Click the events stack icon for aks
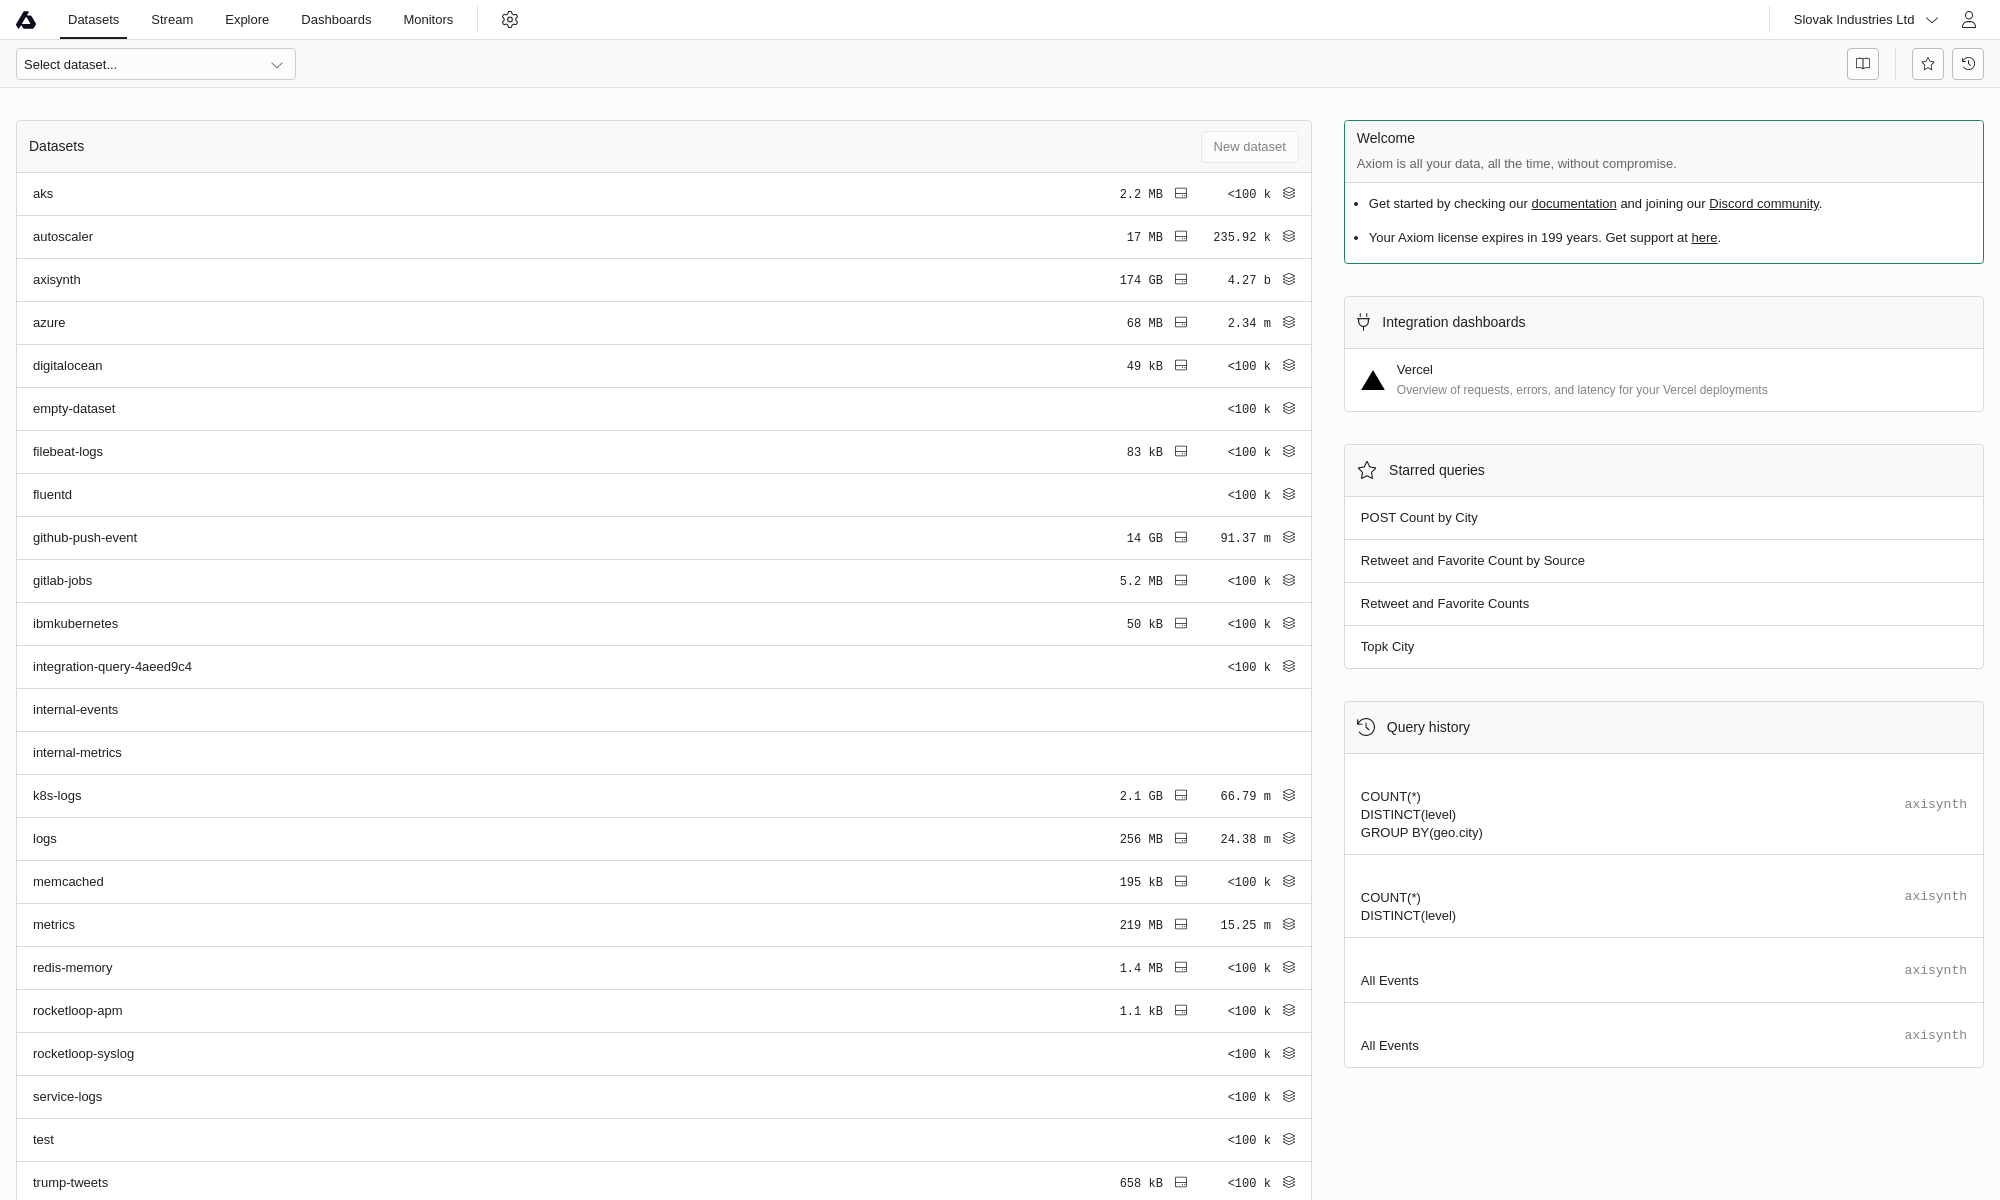Viewport: 2000px width, 1200px height. pos(1289,194)
